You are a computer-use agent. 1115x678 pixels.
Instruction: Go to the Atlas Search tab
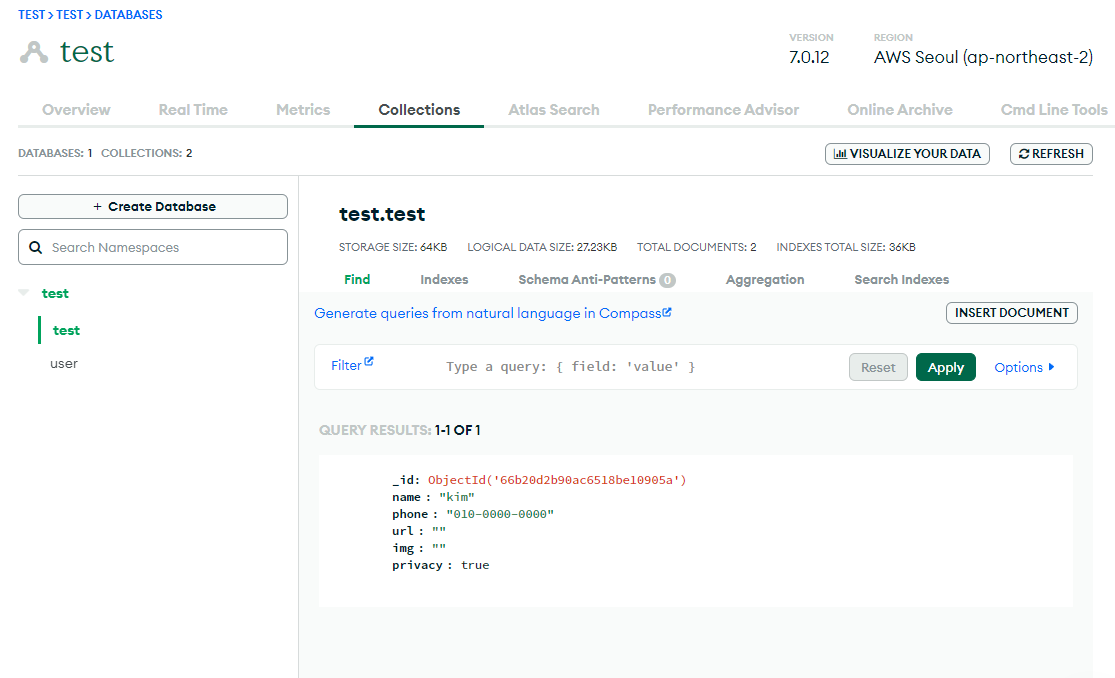pyautogui.click(x=553, y=110)
